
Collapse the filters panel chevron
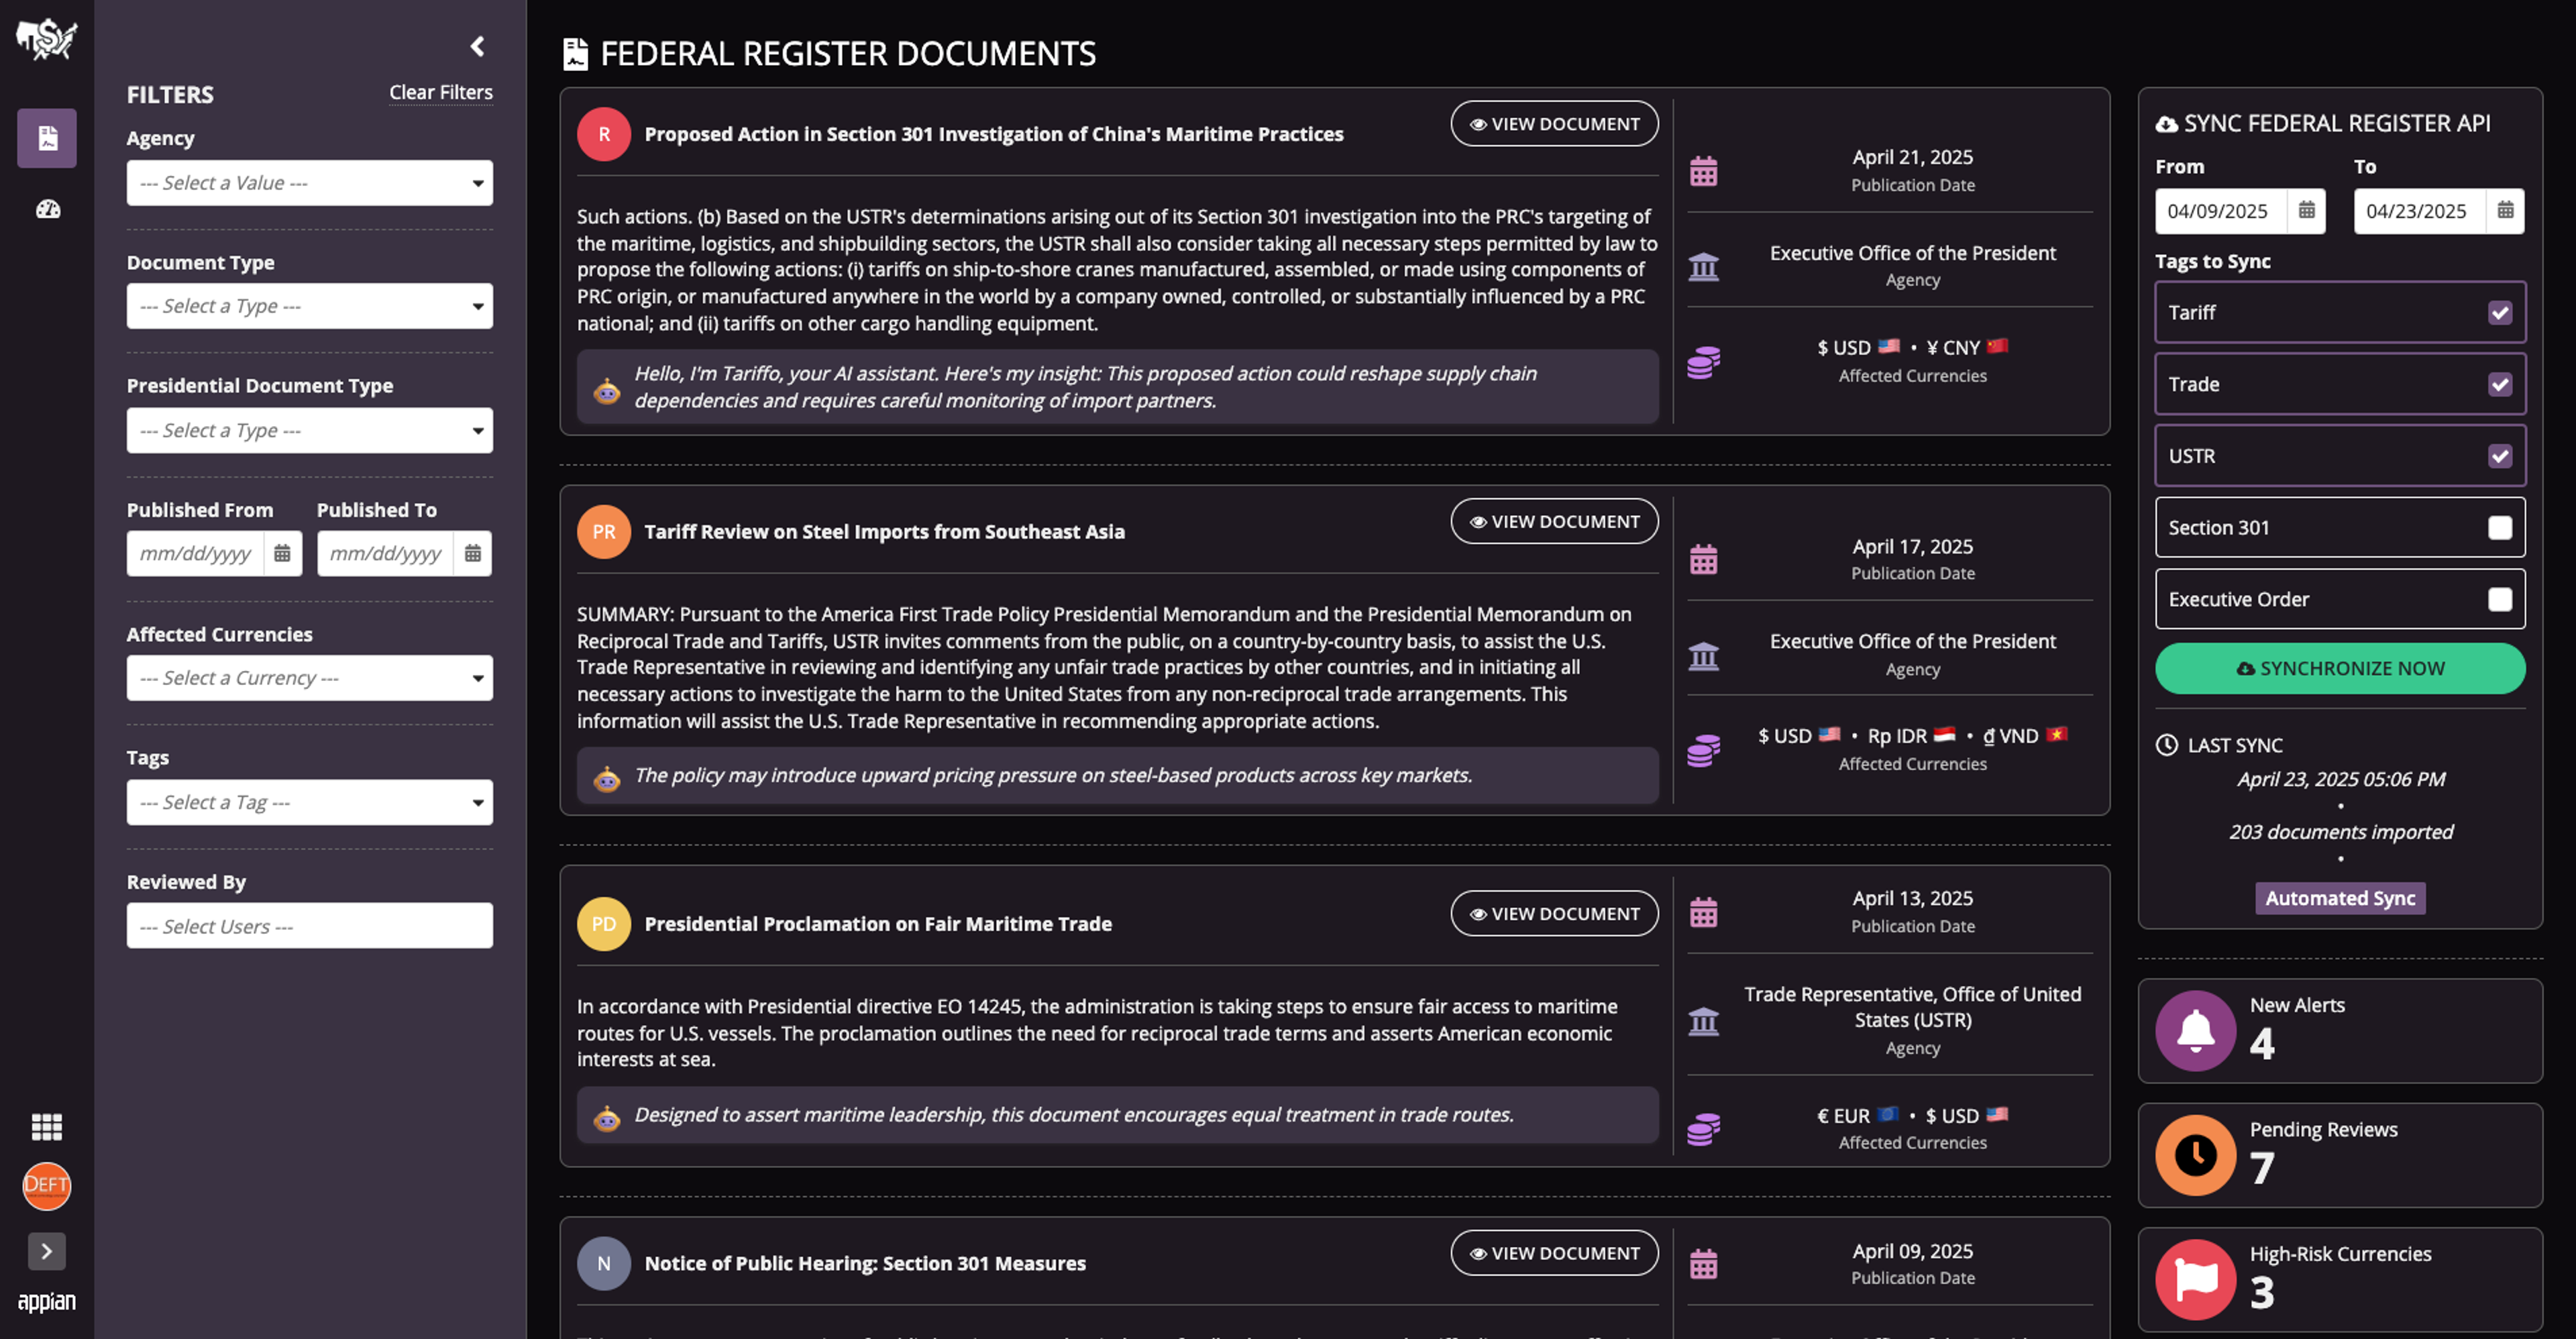click(477, 46)
